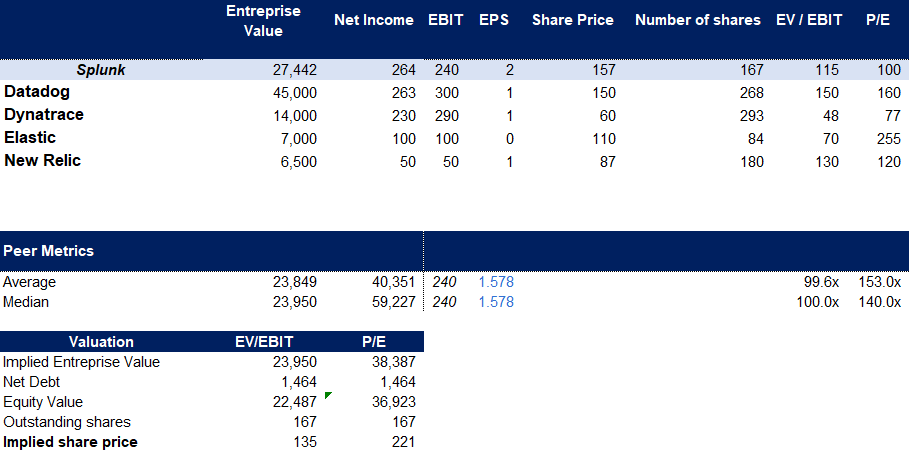Select Splunk net income 264
The height and width of the screenshot is (451, 910).
(403, 70)
